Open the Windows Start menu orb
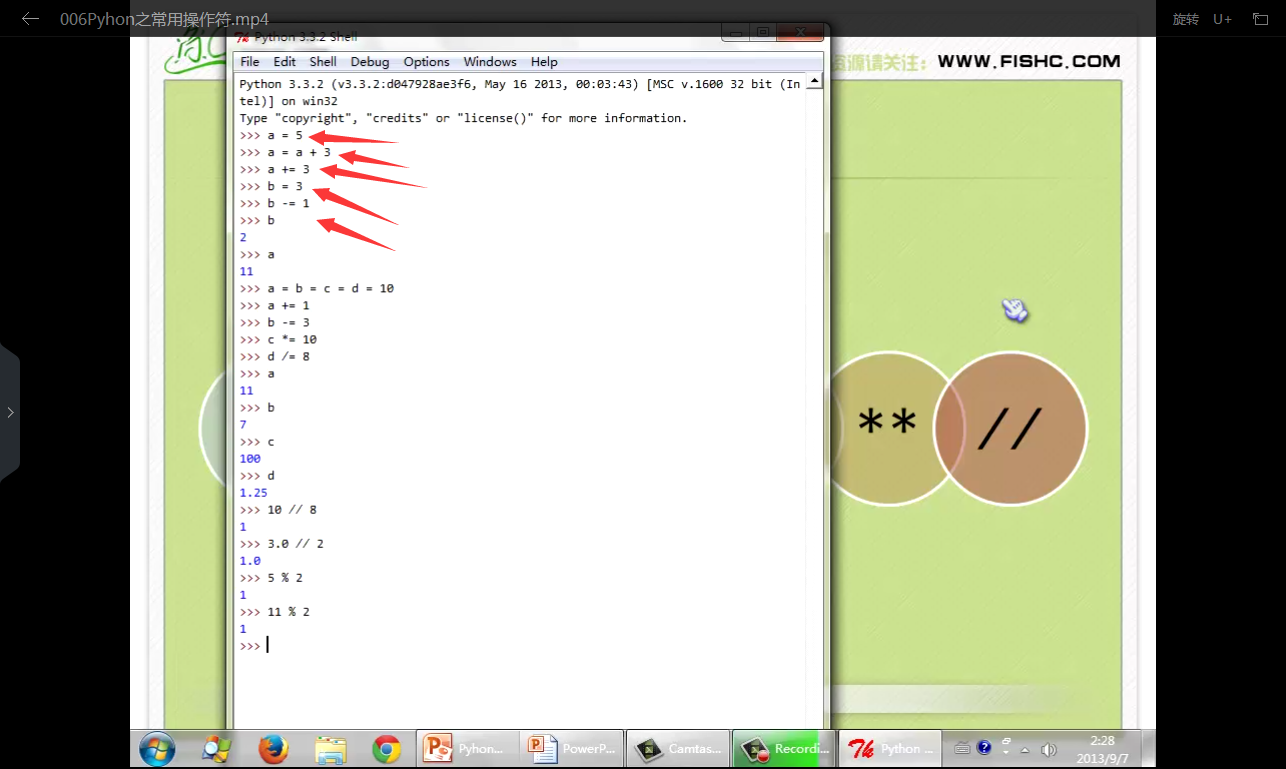The image size is (1286, 769). pyautogui.click(x=157, y=748)
